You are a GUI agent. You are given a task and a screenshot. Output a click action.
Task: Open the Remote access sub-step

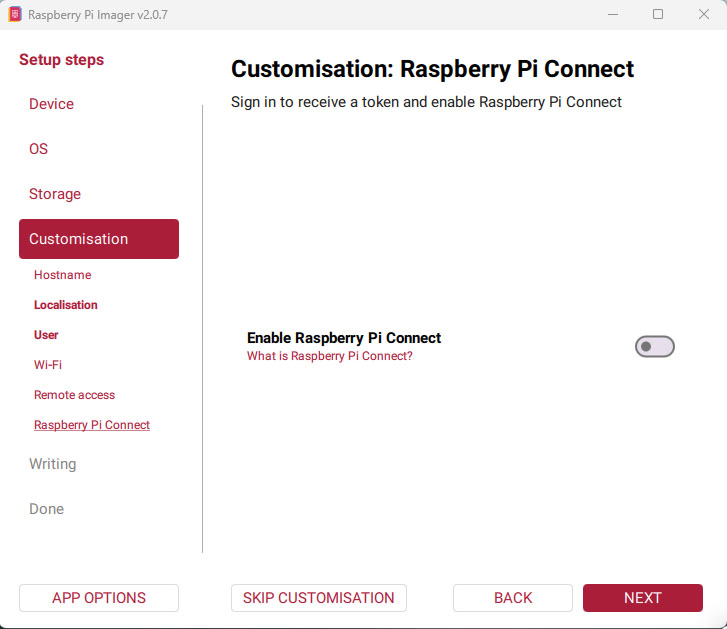click(x=74, y=395)
